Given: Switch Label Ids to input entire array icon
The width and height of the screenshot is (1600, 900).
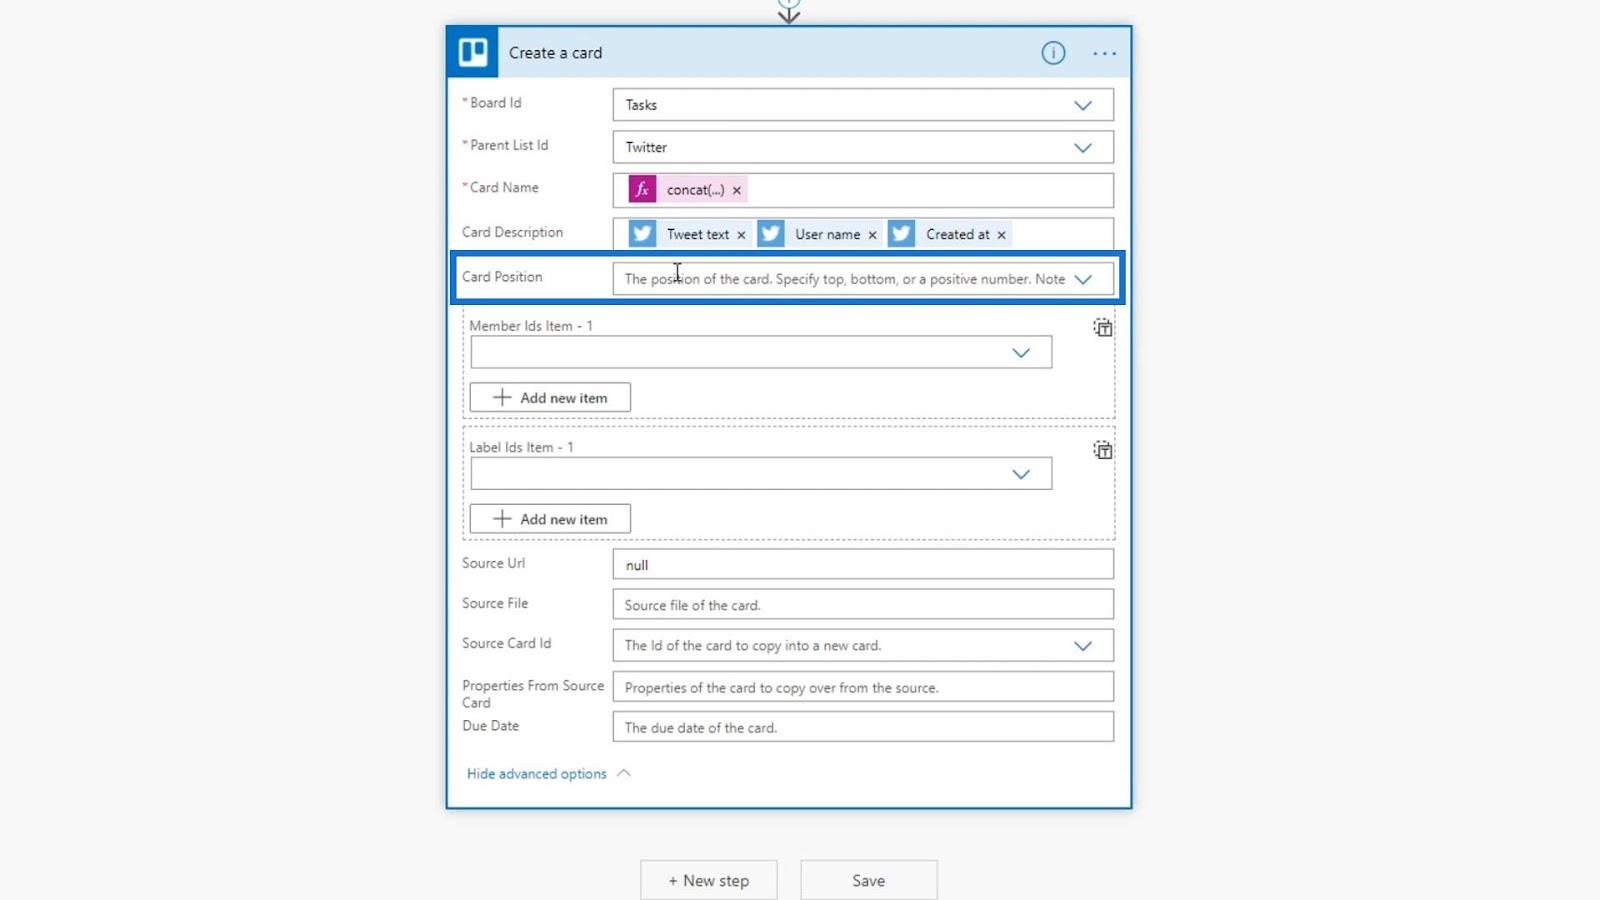Looking at the screenshot, I should click(x=1102, y=450).
